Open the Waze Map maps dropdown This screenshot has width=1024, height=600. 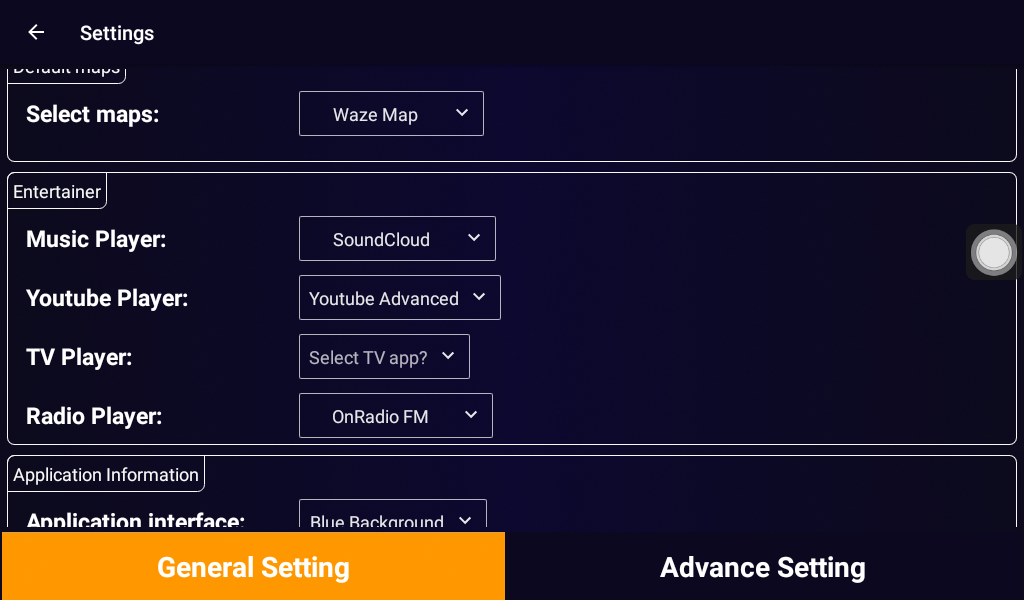391,114
